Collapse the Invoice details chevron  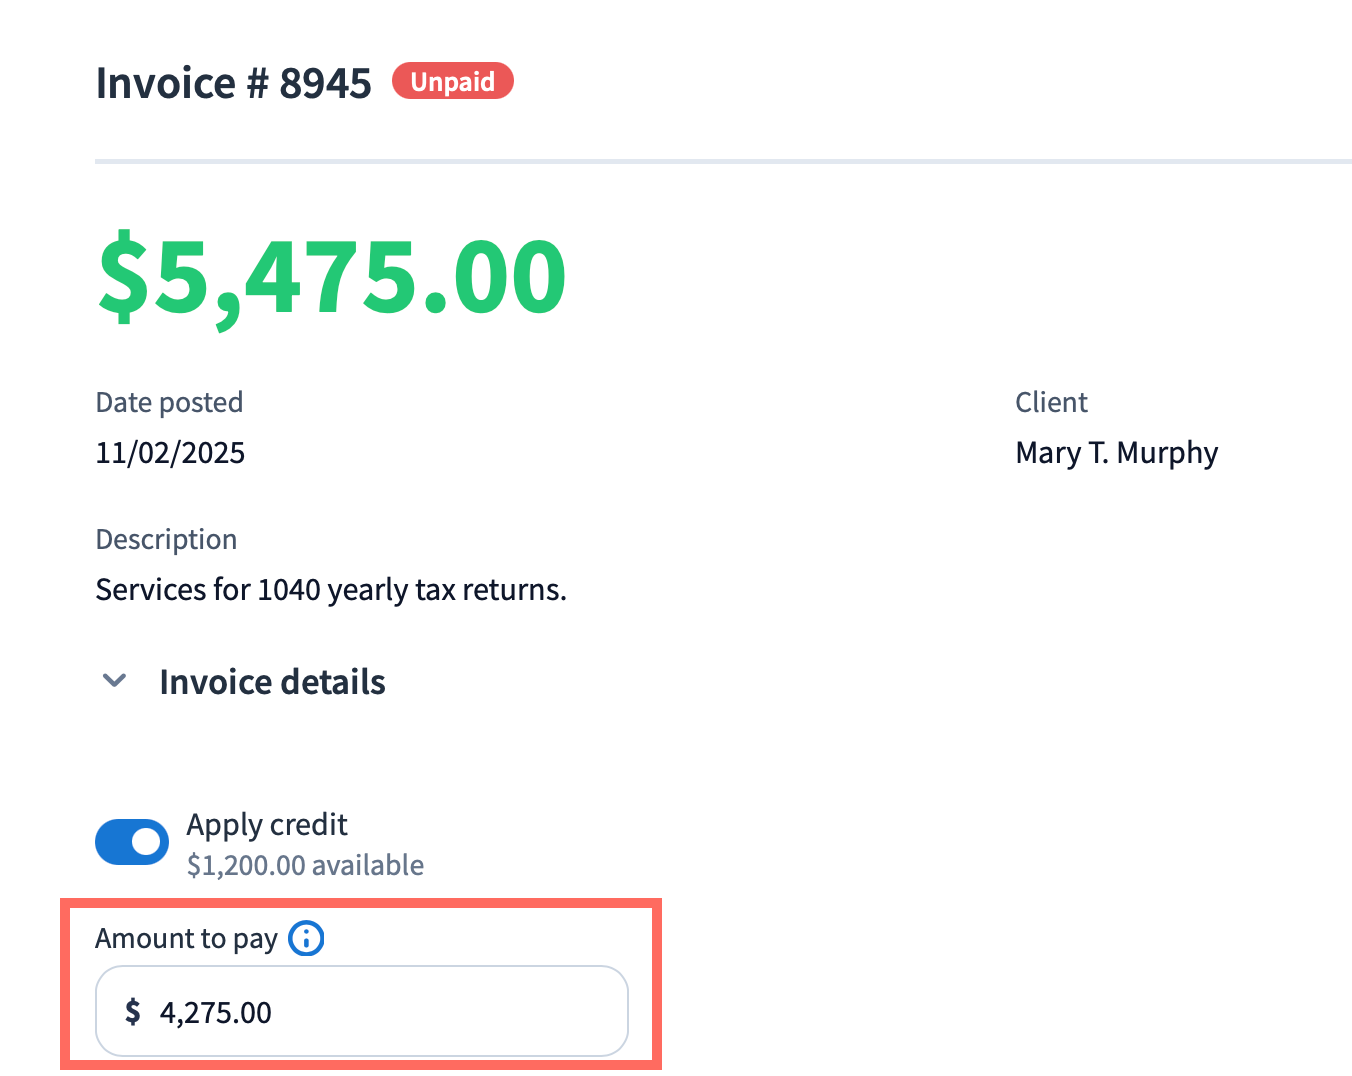click(x=115, y=681)
